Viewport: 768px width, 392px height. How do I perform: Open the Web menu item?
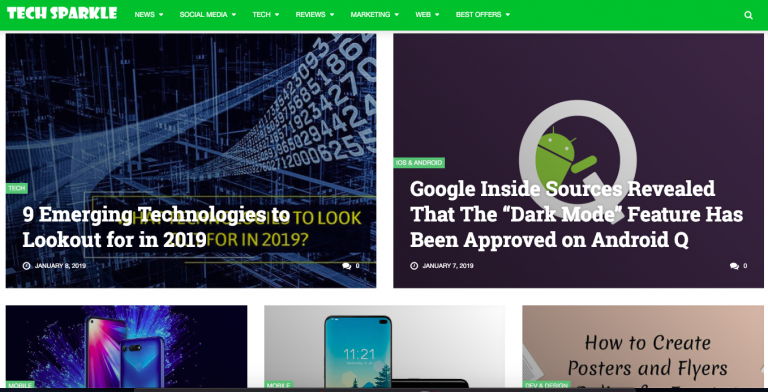(427, 15)
